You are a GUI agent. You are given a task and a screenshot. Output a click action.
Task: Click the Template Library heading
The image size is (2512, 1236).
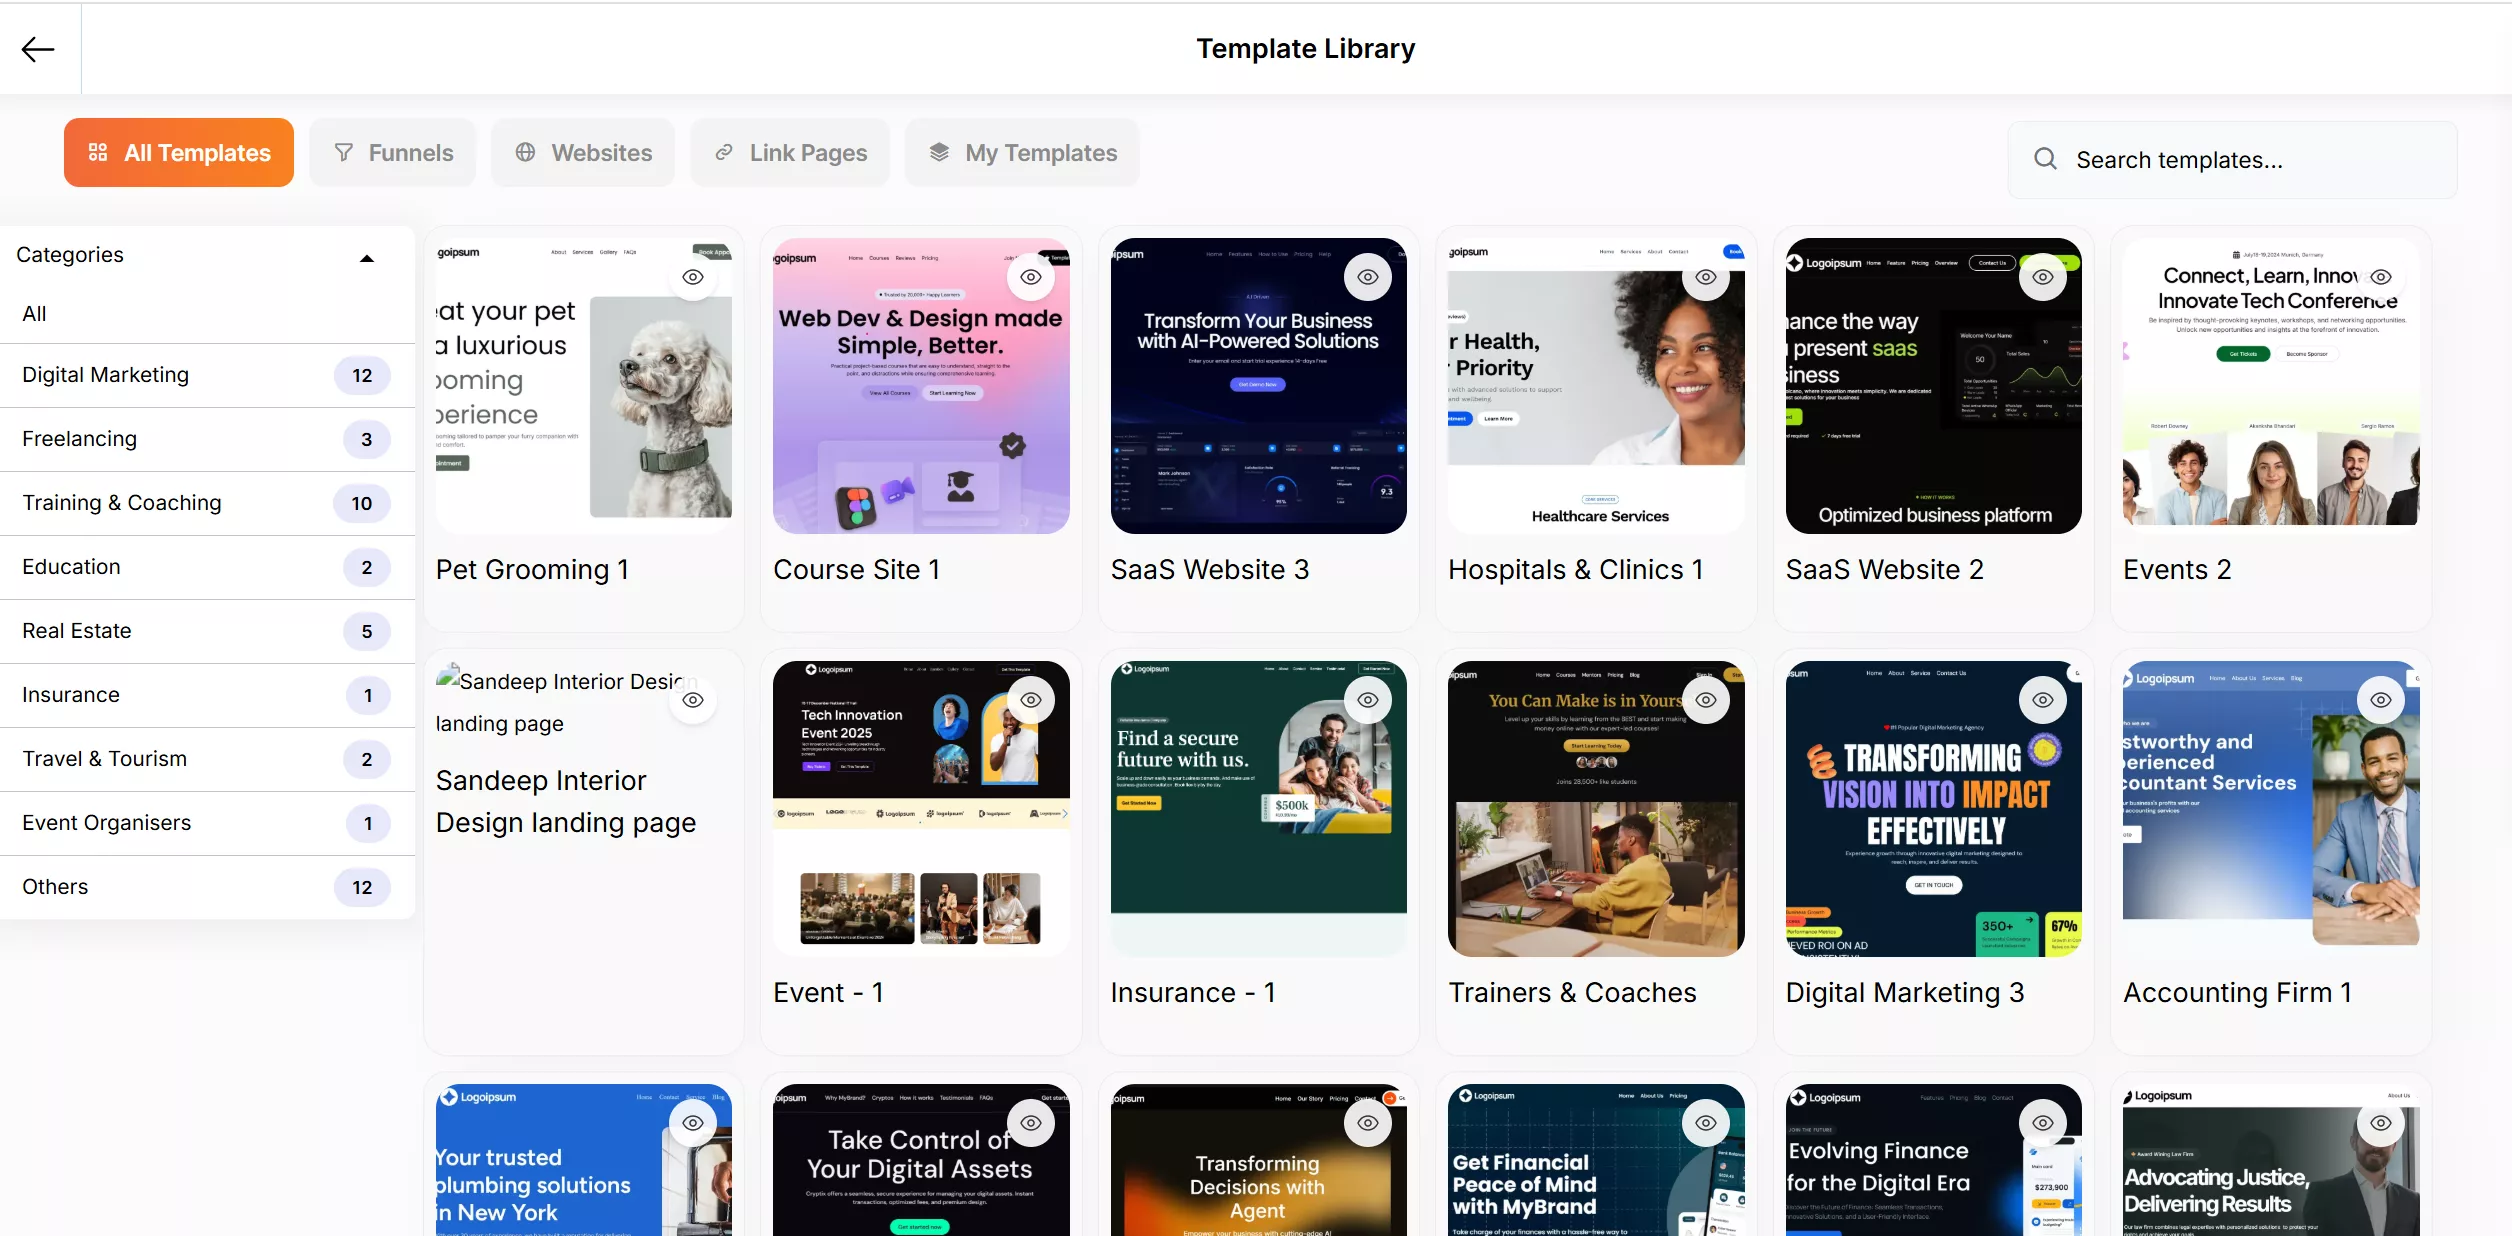tap(1305, 49)
